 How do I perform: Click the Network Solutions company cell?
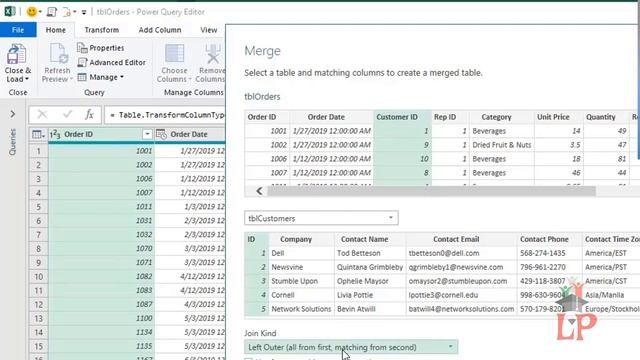[301, 309]
